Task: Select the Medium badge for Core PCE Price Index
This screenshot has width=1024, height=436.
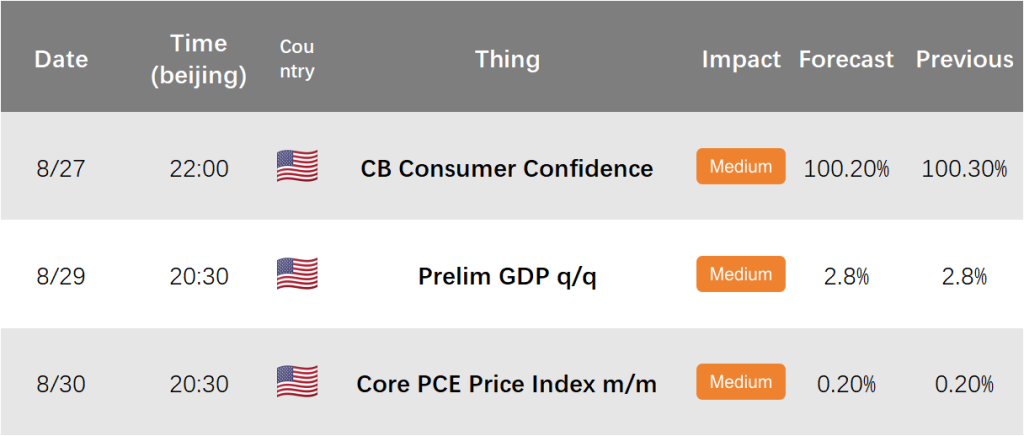Action: coord(741,382)
